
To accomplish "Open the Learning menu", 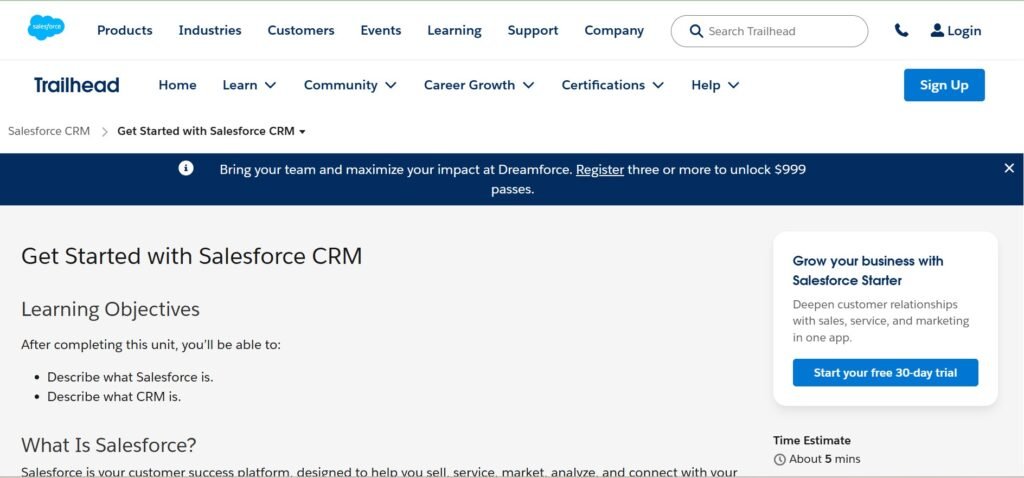I will pos(455,30).
